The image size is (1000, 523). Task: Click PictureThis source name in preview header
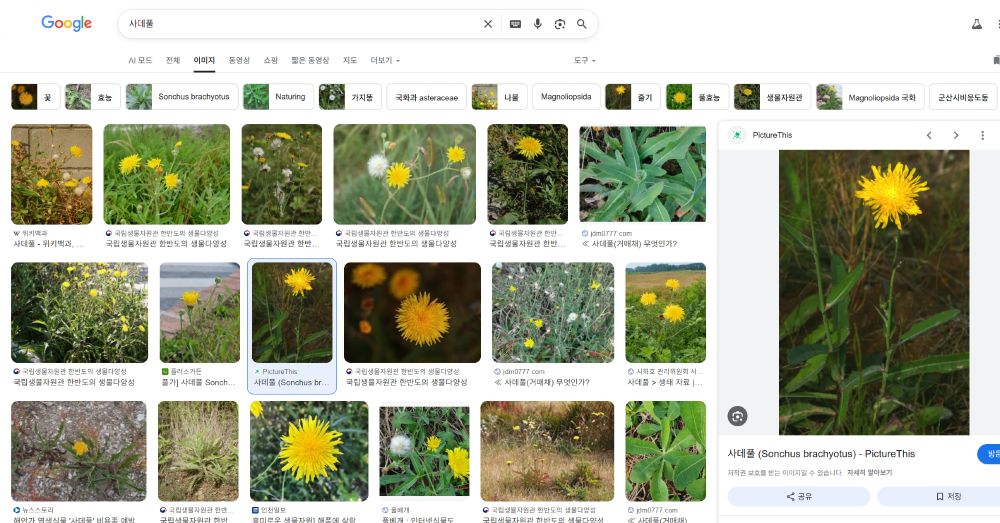point(772,135)
